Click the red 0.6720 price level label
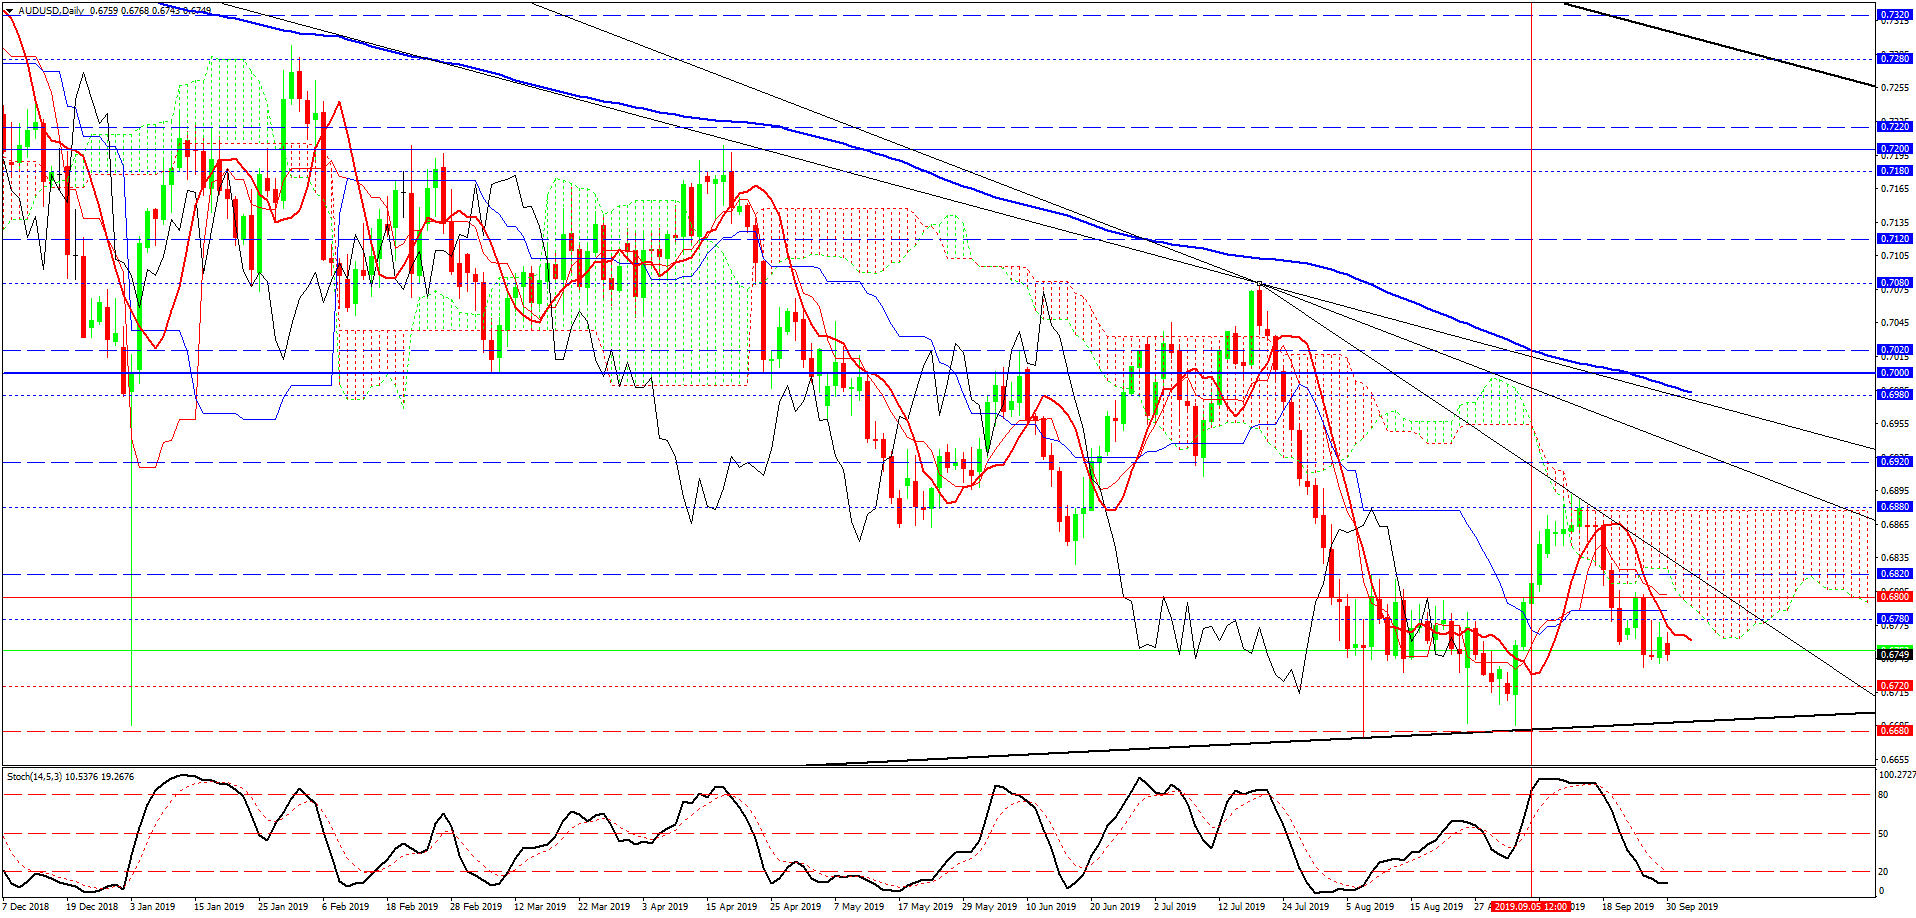The width and height of the screenshot is (1916, 918). [x=1895, y=687]
